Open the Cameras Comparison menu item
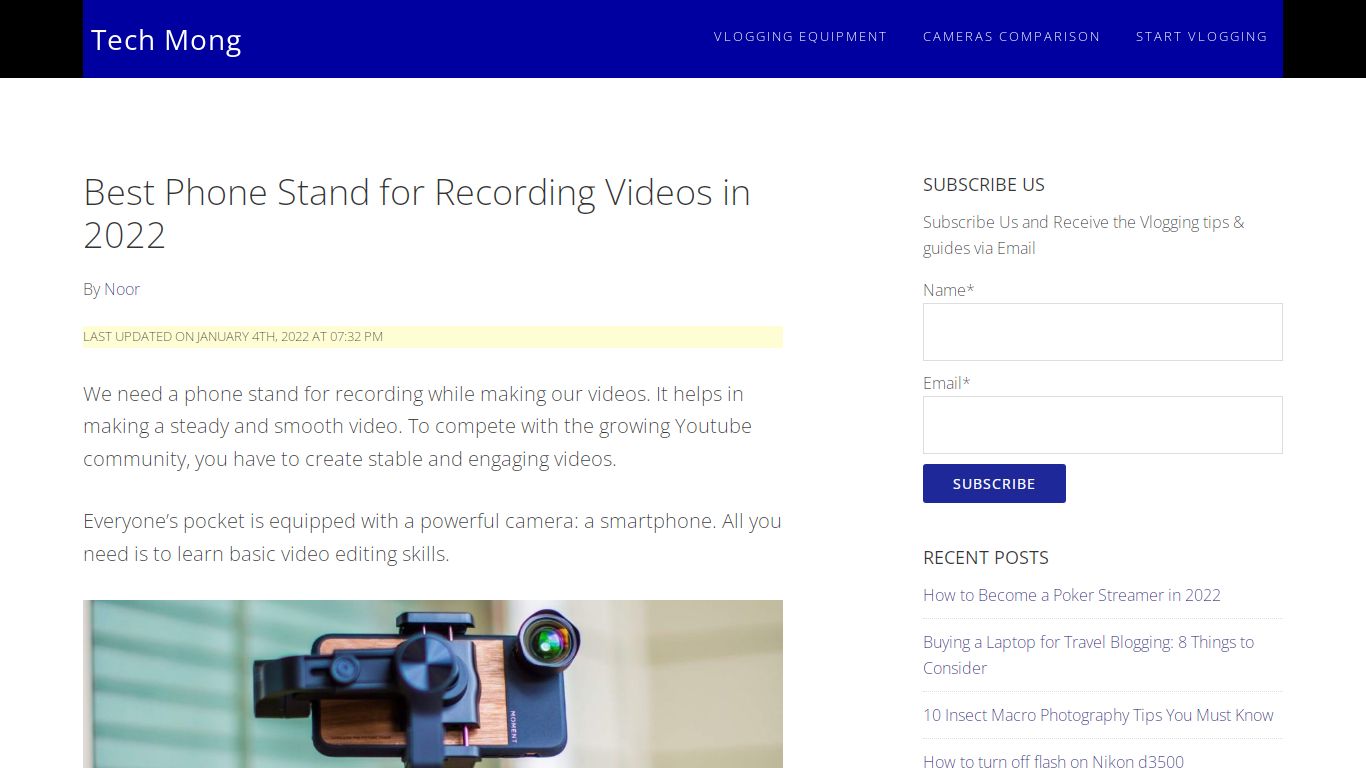 click(x=1011, y=36)
